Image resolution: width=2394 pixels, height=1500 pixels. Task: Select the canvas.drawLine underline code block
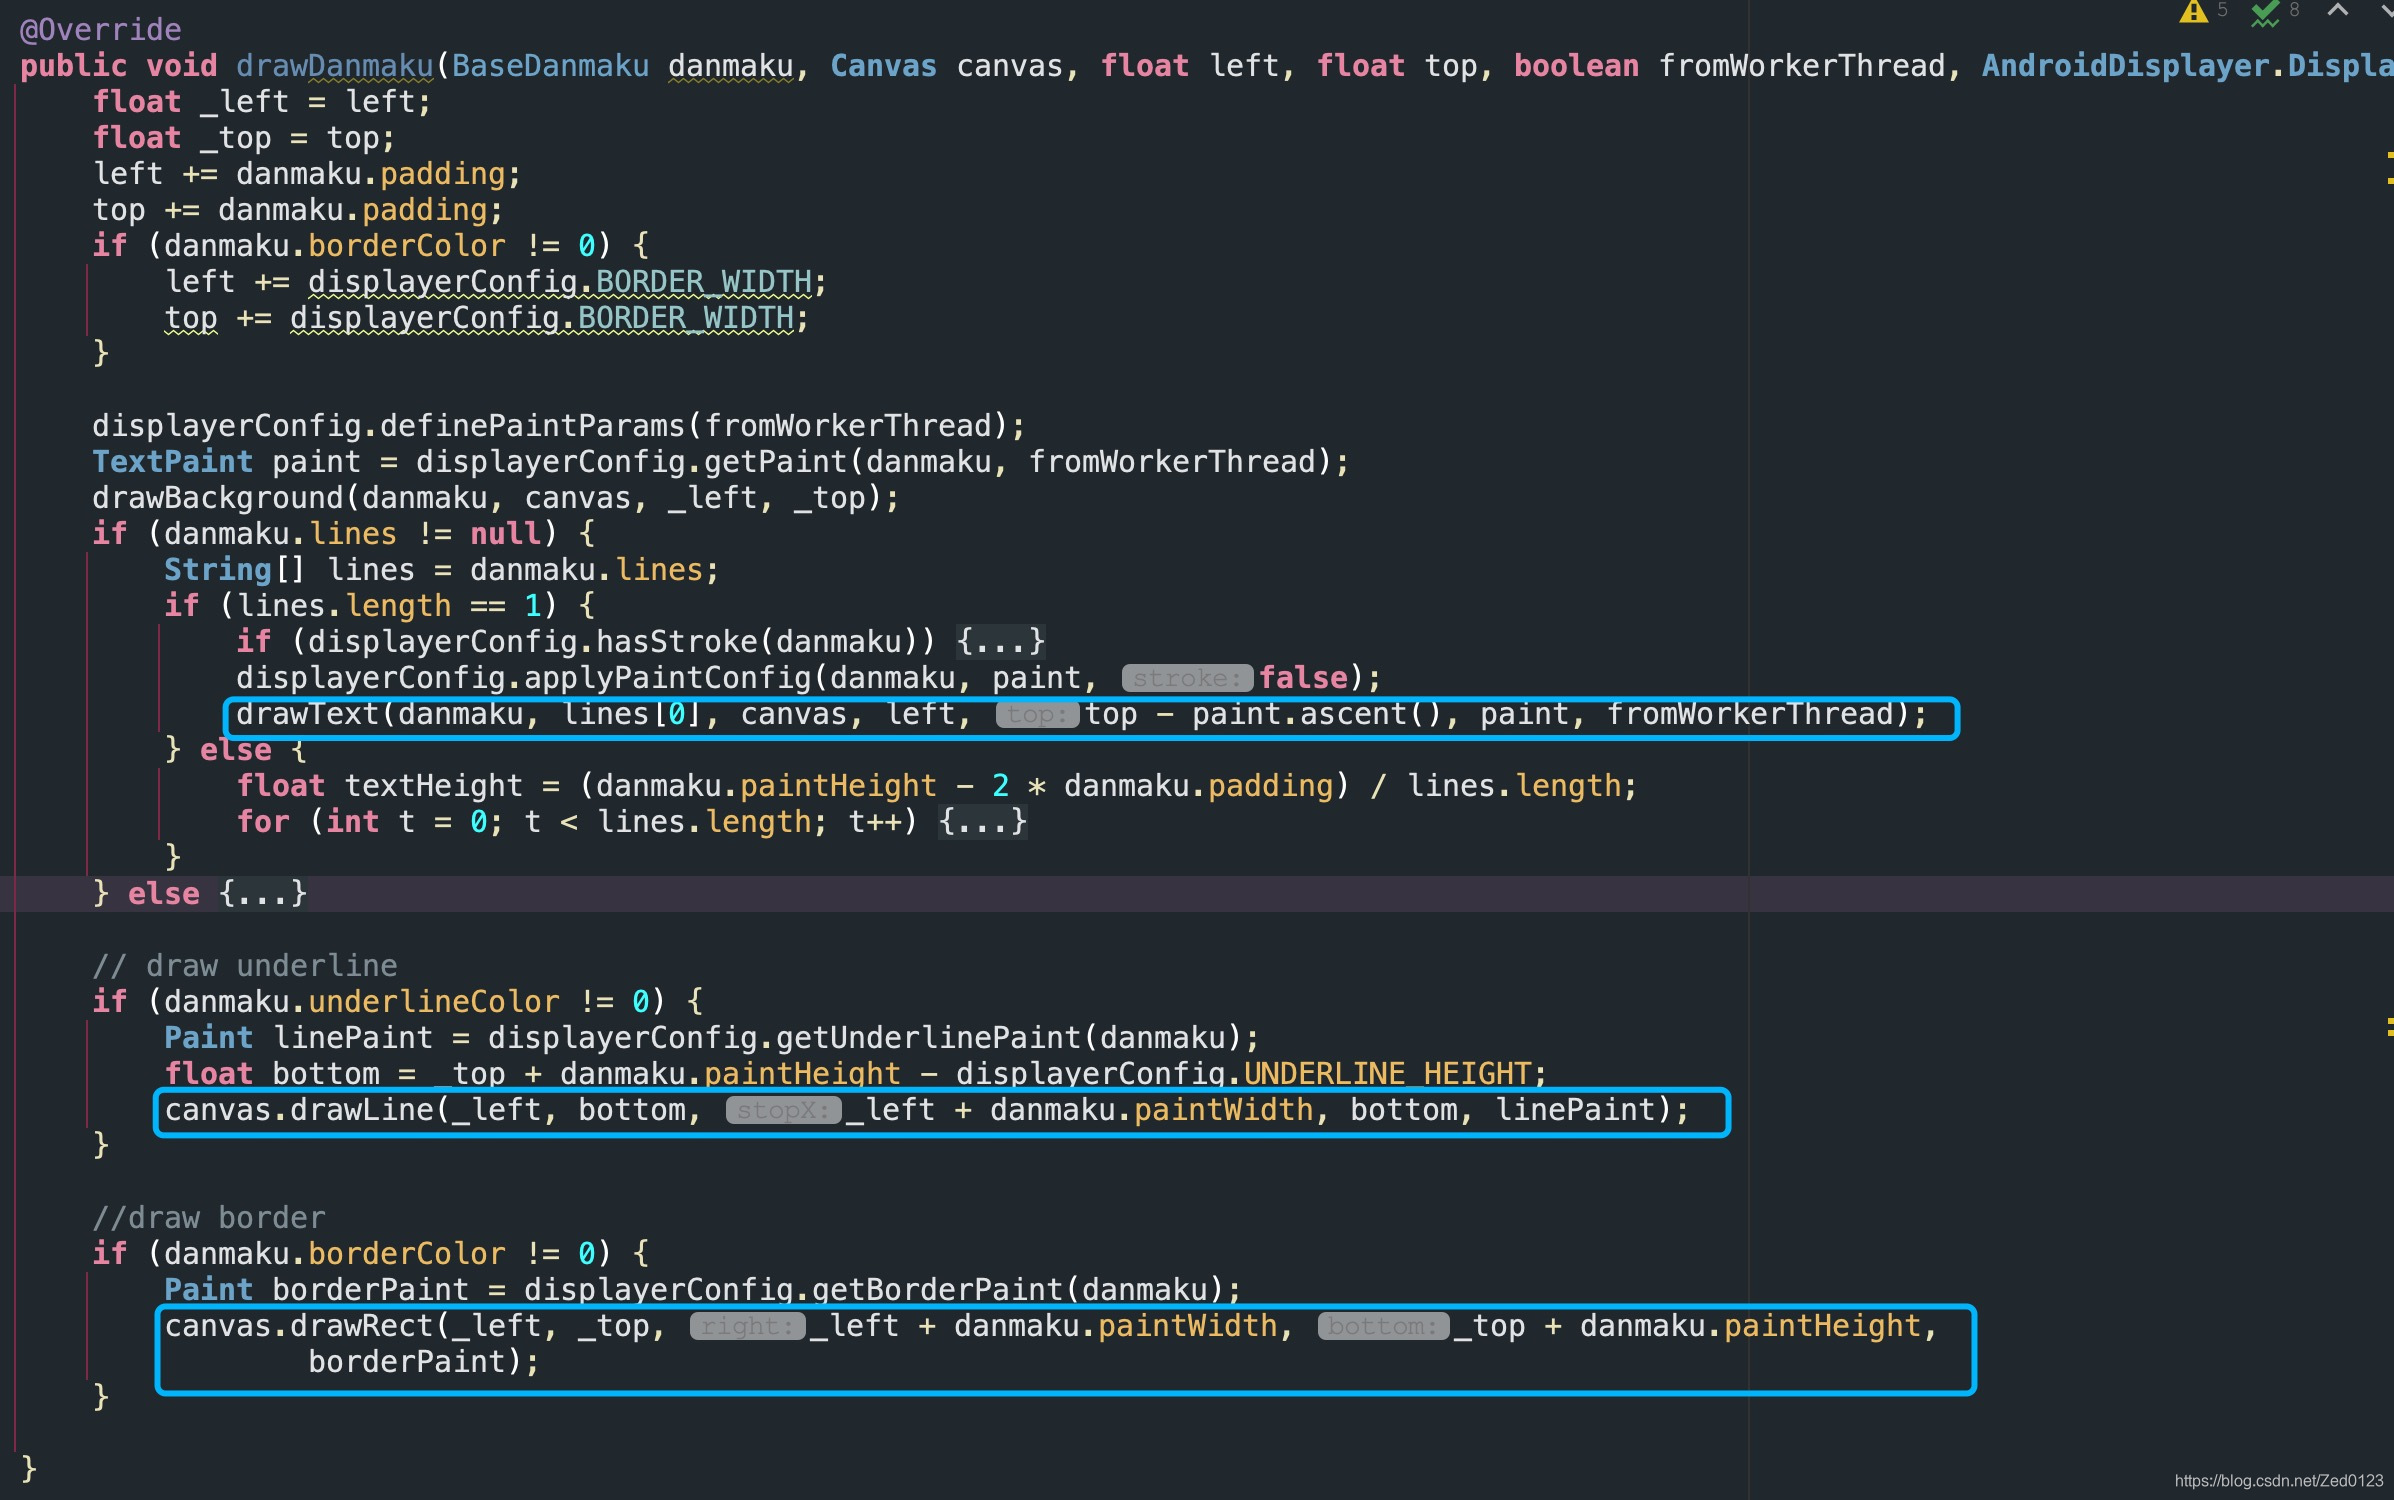point(933,1109)
